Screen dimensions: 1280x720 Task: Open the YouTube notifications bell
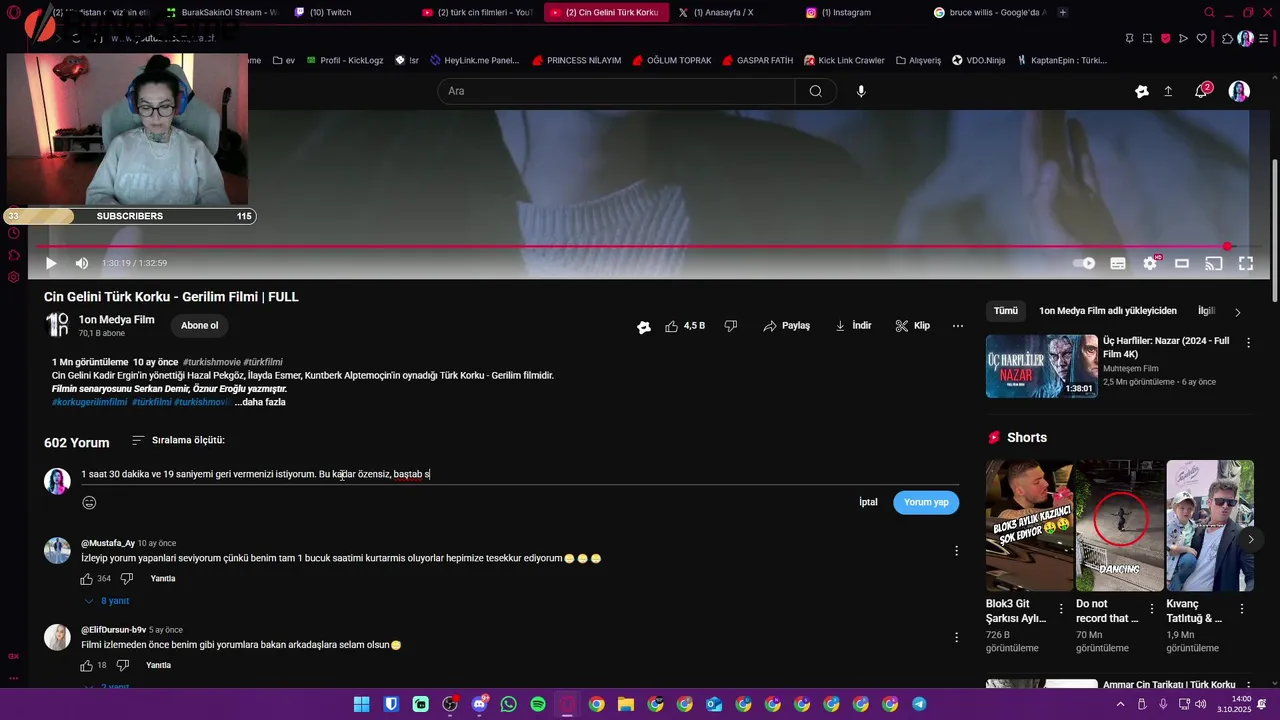coord(1201,91)
